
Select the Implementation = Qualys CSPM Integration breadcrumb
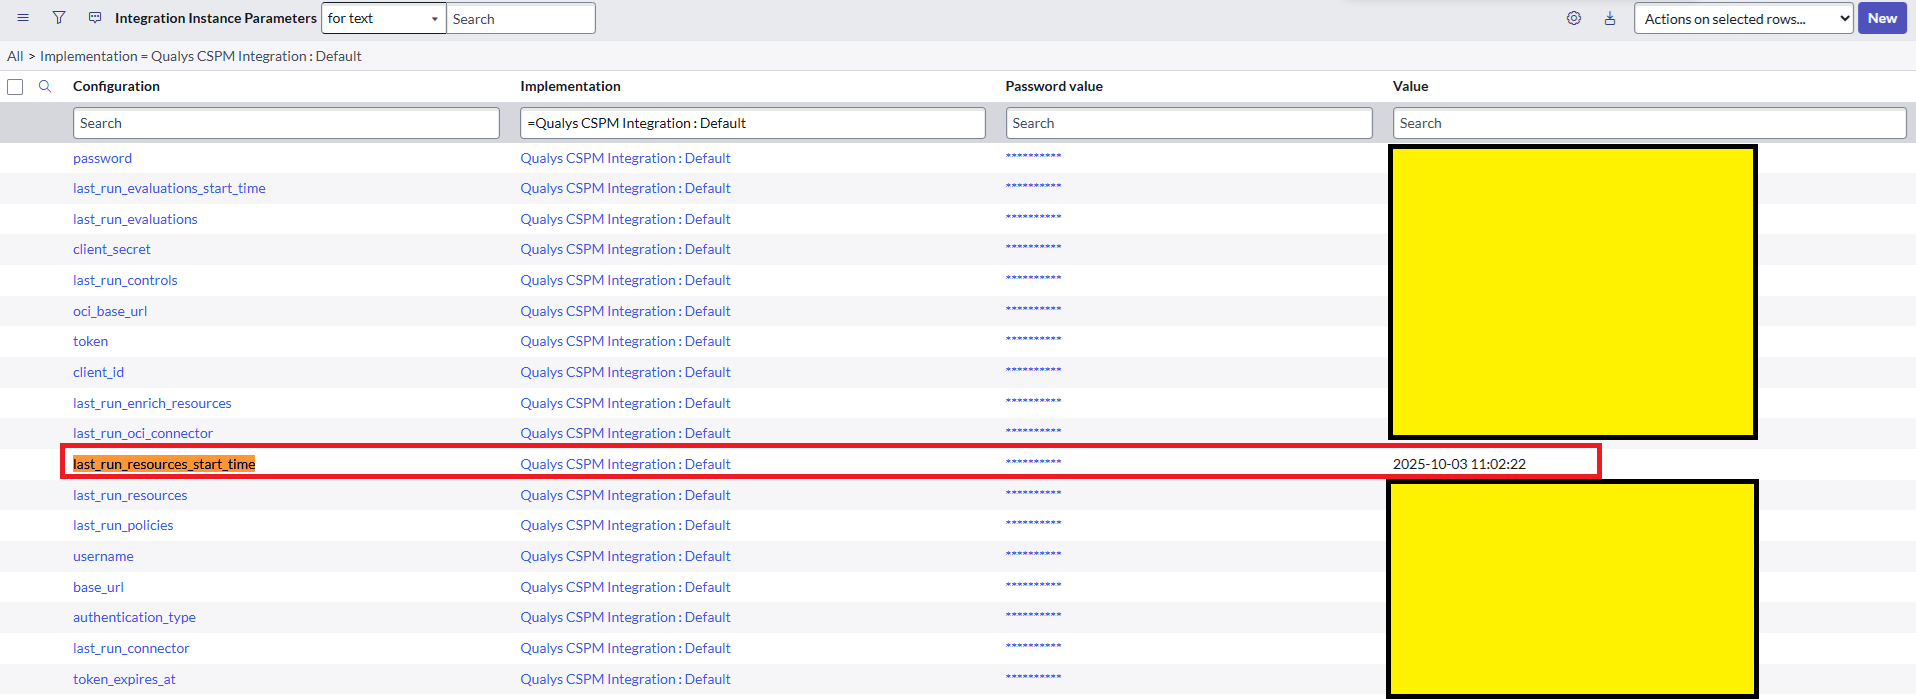pyautogui.click(x=200, y=56)
